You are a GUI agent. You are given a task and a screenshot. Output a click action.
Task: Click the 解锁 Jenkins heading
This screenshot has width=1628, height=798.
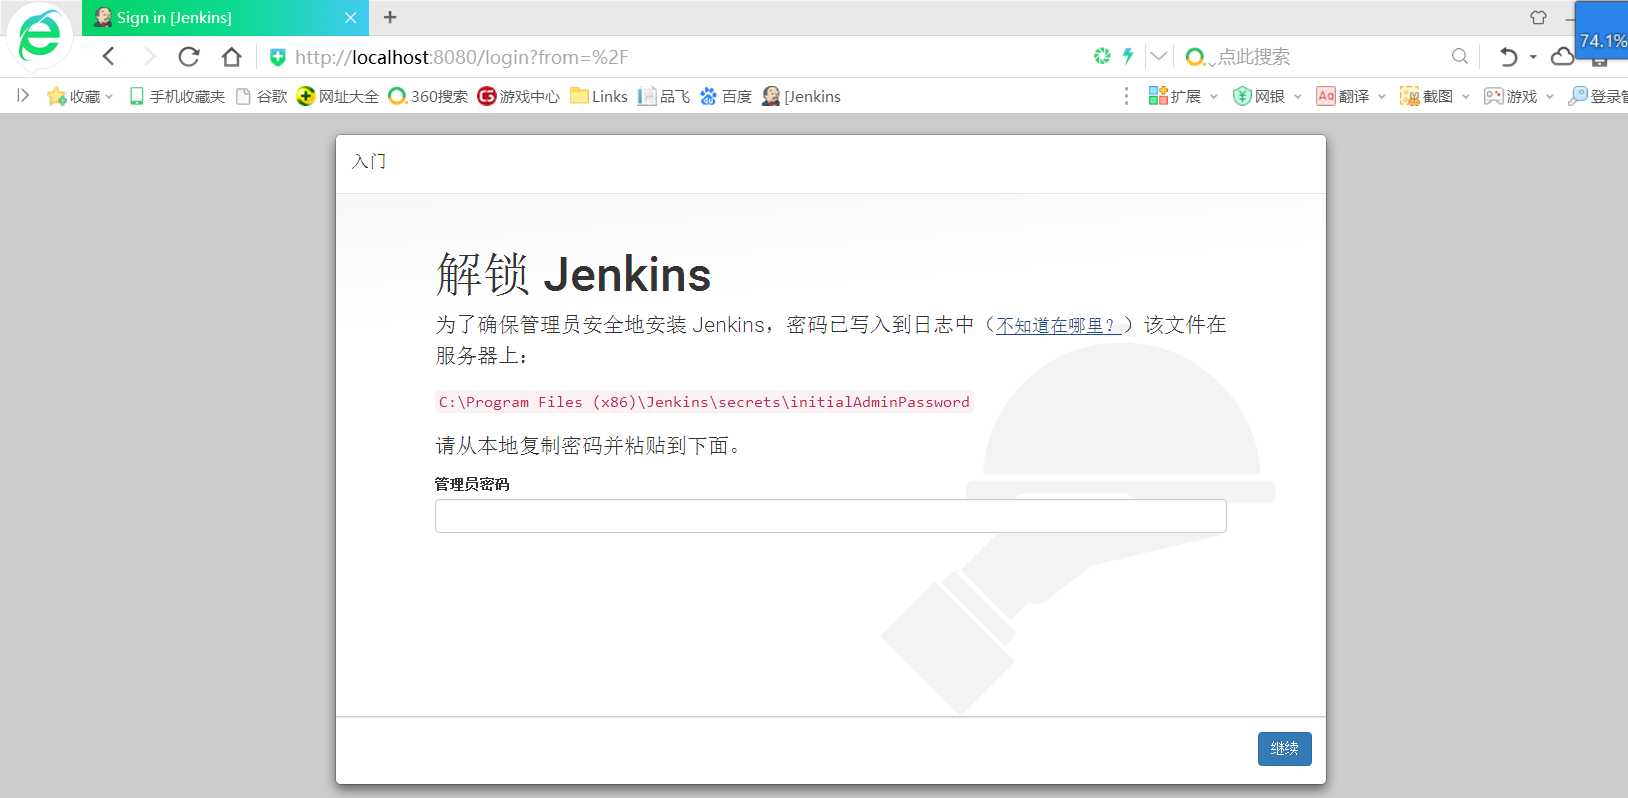point(573,274)
